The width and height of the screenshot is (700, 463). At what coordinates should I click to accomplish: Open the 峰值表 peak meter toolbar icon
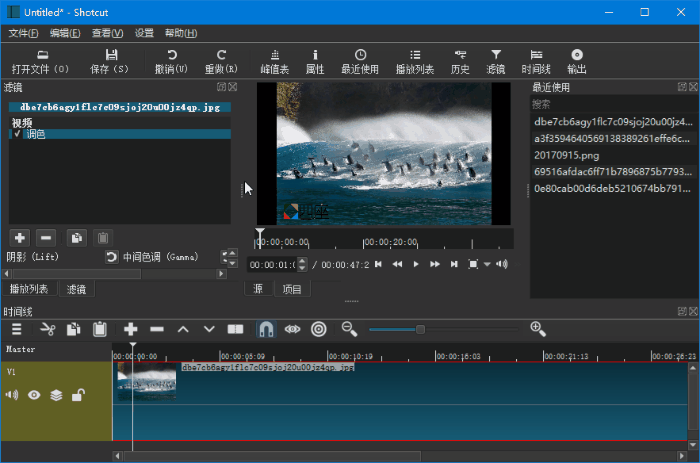tap(275, 61)
